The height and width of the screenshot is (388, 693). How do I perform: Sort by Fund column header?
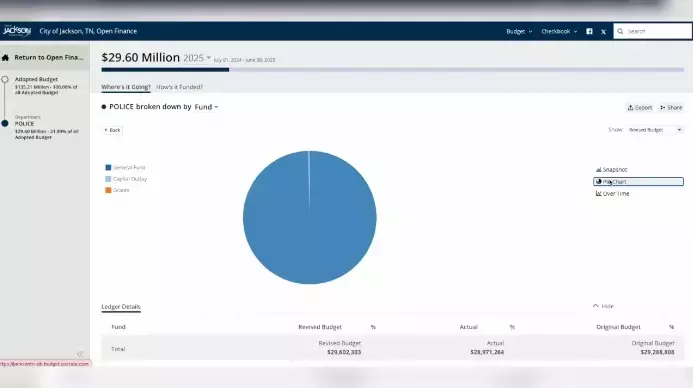(x=118, y=327)
